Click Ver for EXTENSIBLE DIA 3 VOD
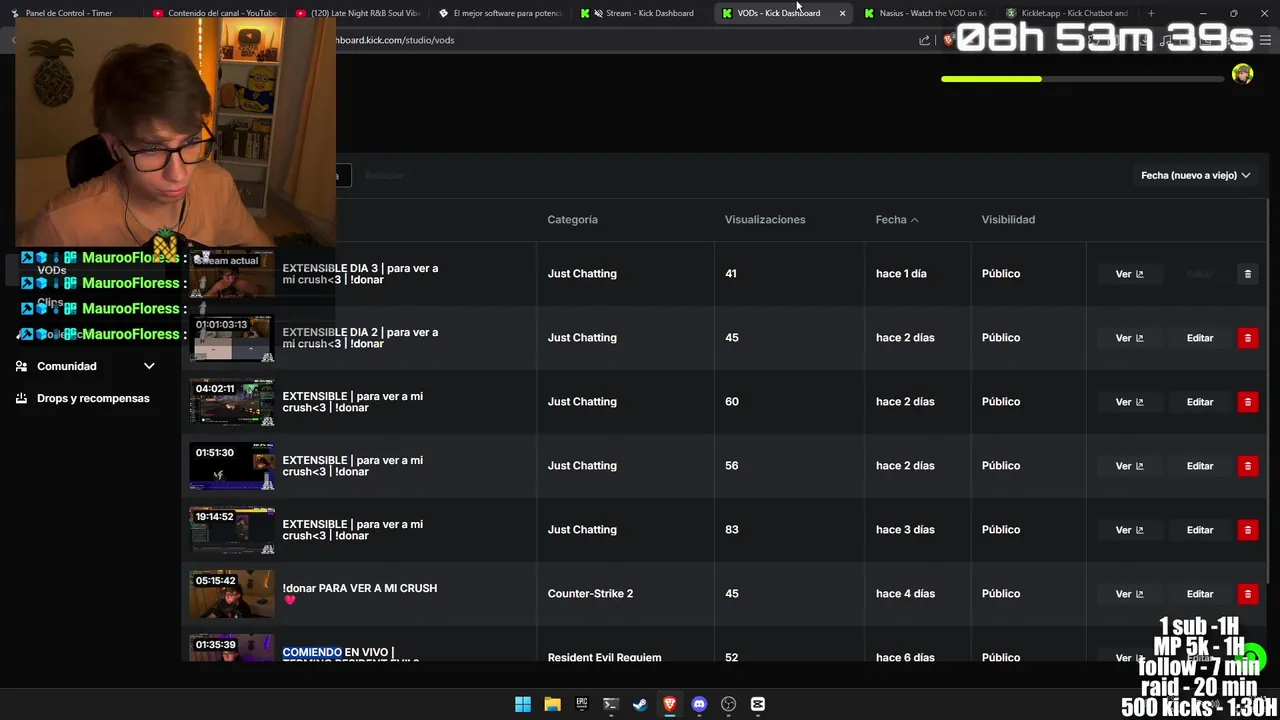This screenshot has height=720, width=1280. 1129,274
